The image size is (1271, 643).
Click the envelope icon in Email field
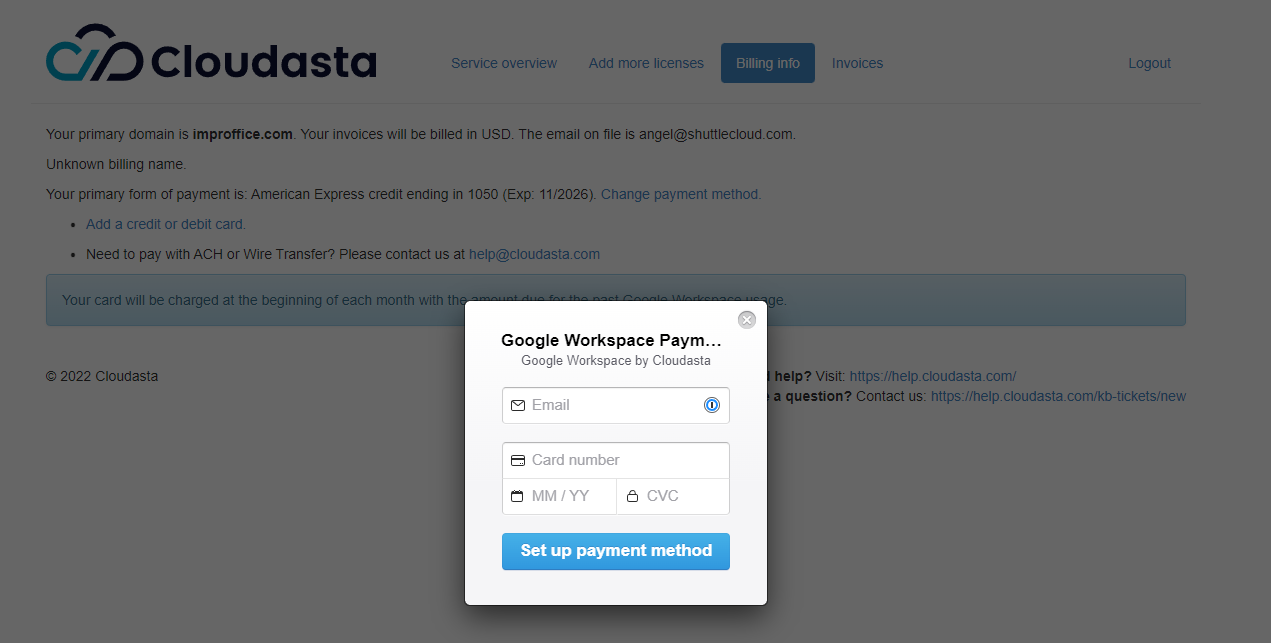click(x=518, y=405)
